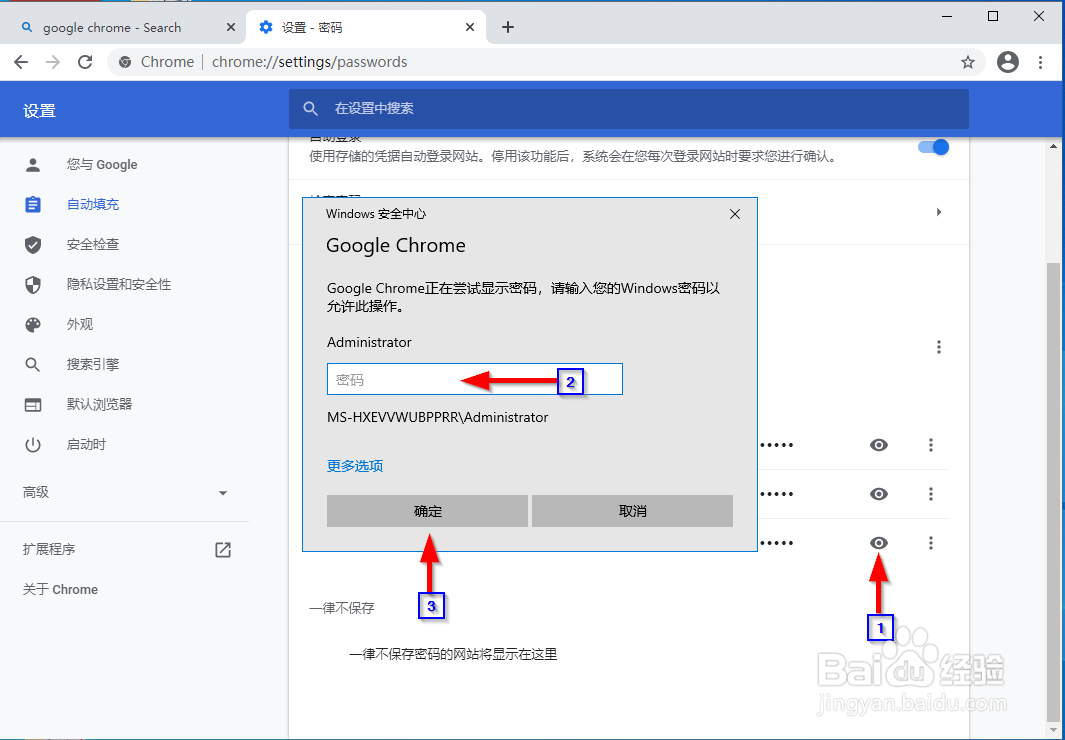This screenshot has height=740, width=1065.
Task: Bookmark this page with the star icon
Action: click(x=968, y=62)
